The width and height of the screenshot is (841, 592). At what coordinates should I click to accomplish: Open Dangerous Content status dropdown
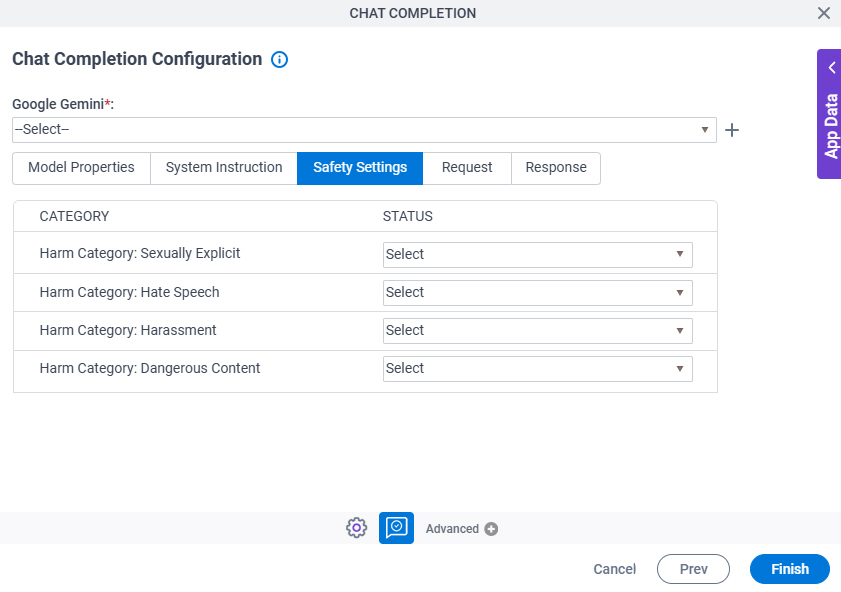pos(537,369)
